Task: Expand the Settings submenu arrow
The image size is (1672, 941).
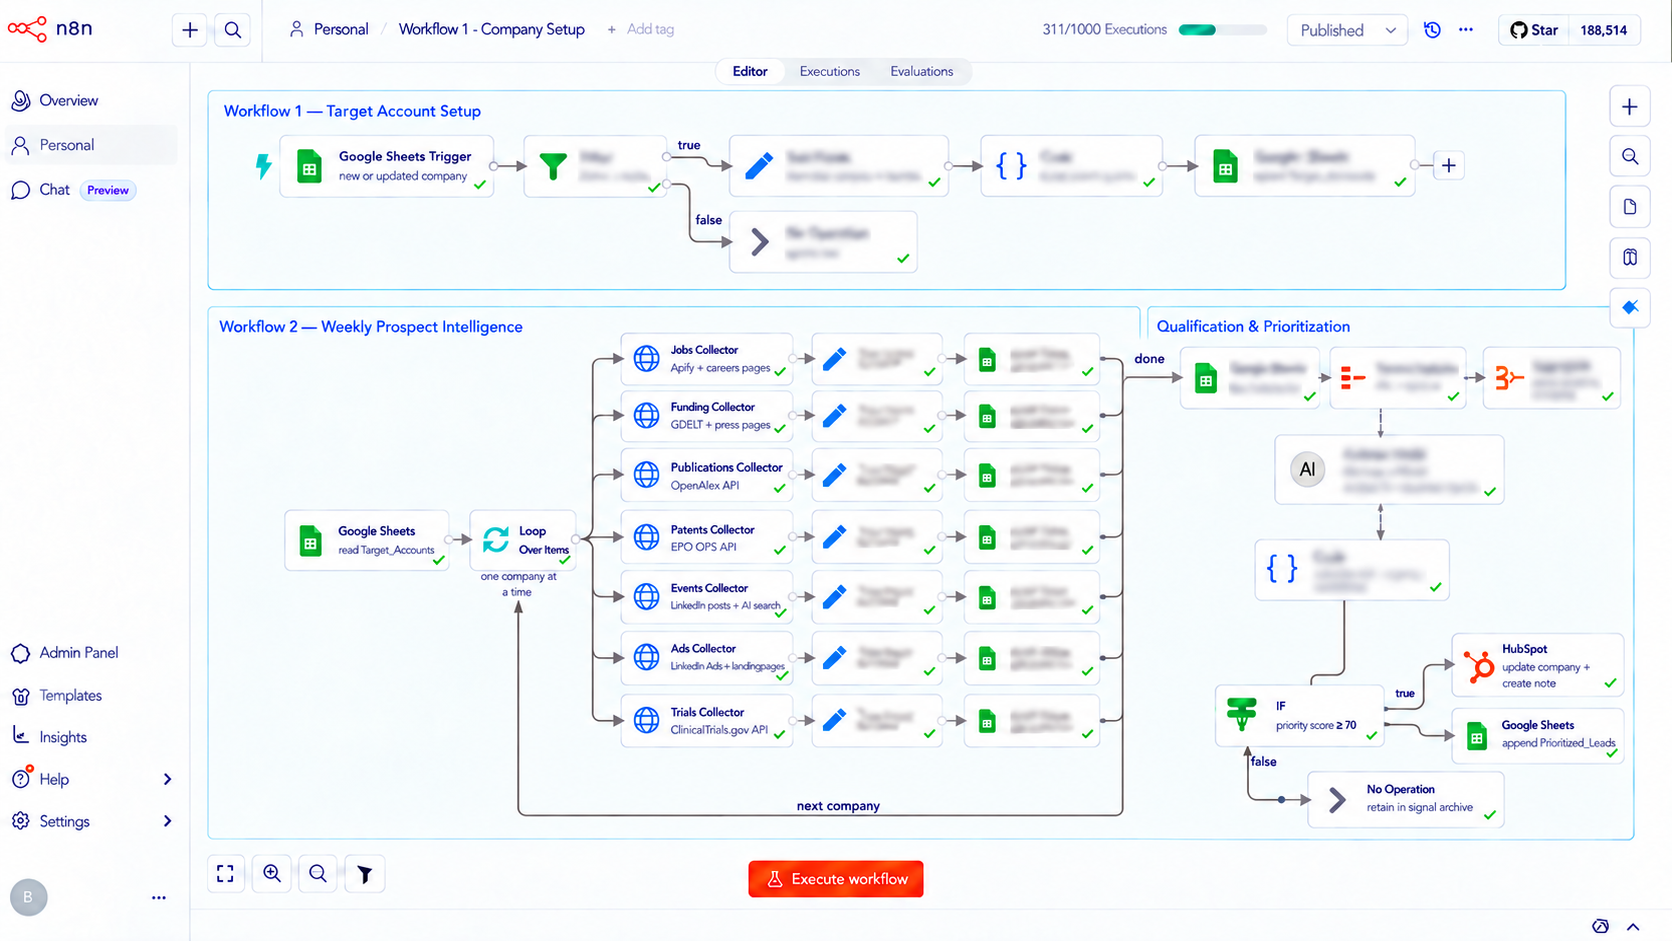Action: [x=167, y=821]
